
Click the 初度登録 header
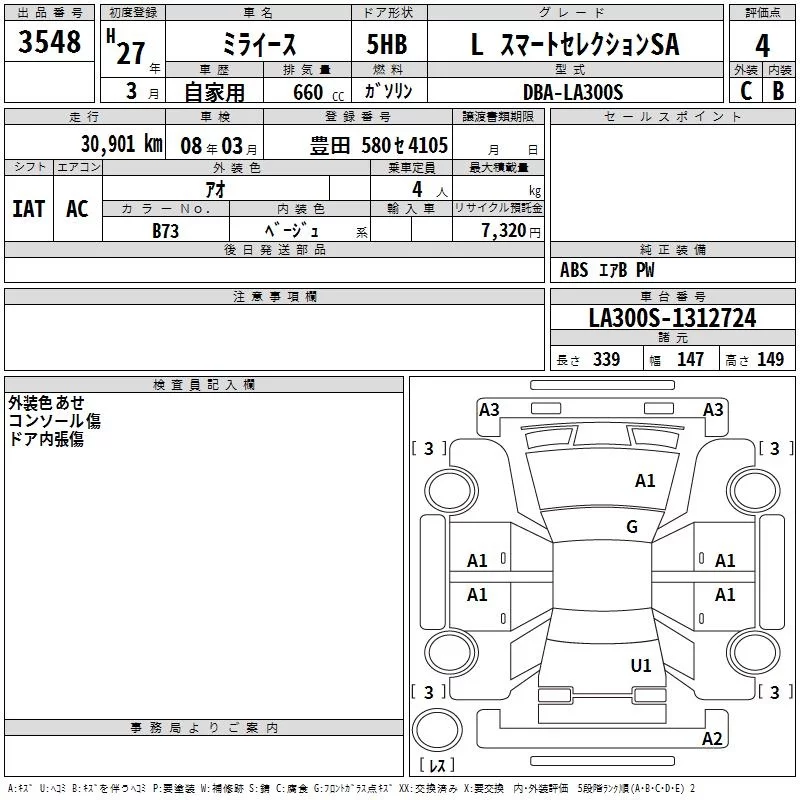pos(133,13)
